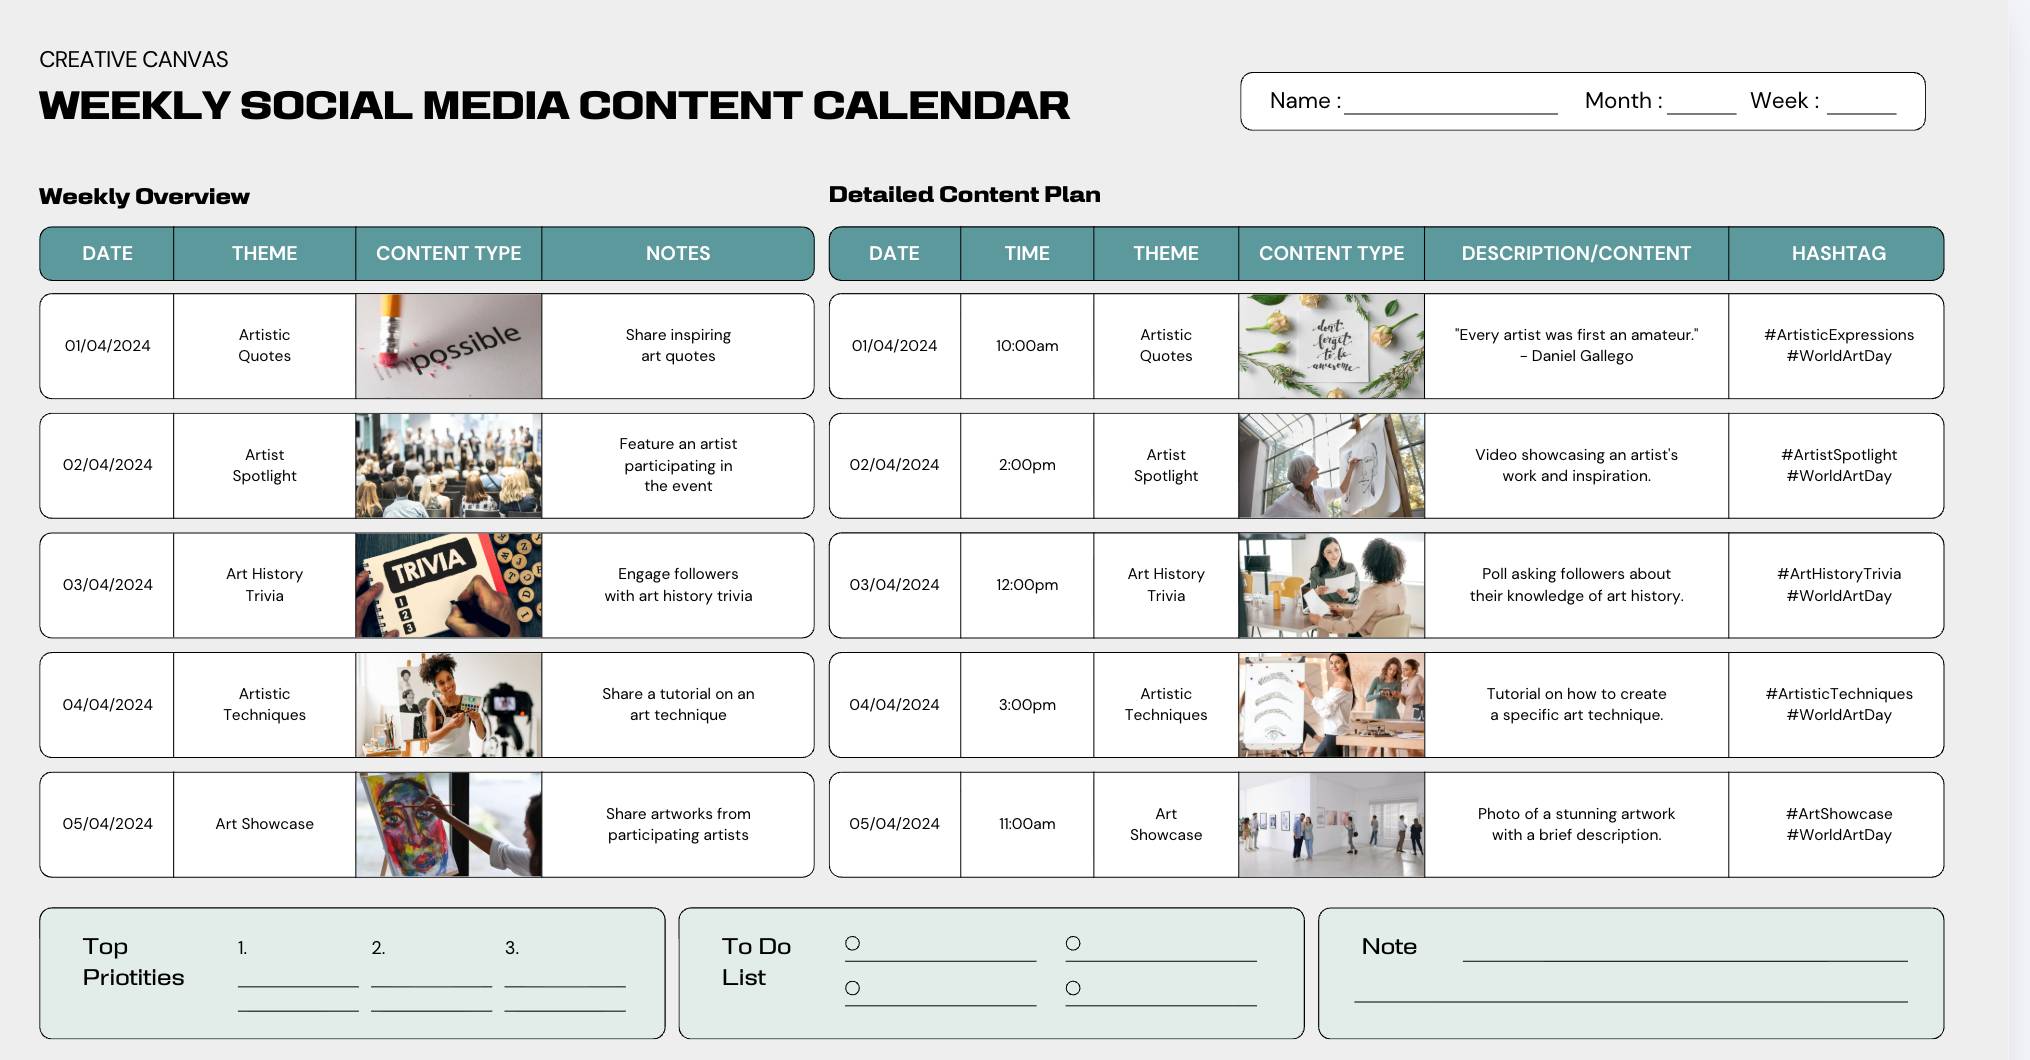Select the '2:00pm' time cell
This screenshot has height=1060, width=2030.
1027,465
